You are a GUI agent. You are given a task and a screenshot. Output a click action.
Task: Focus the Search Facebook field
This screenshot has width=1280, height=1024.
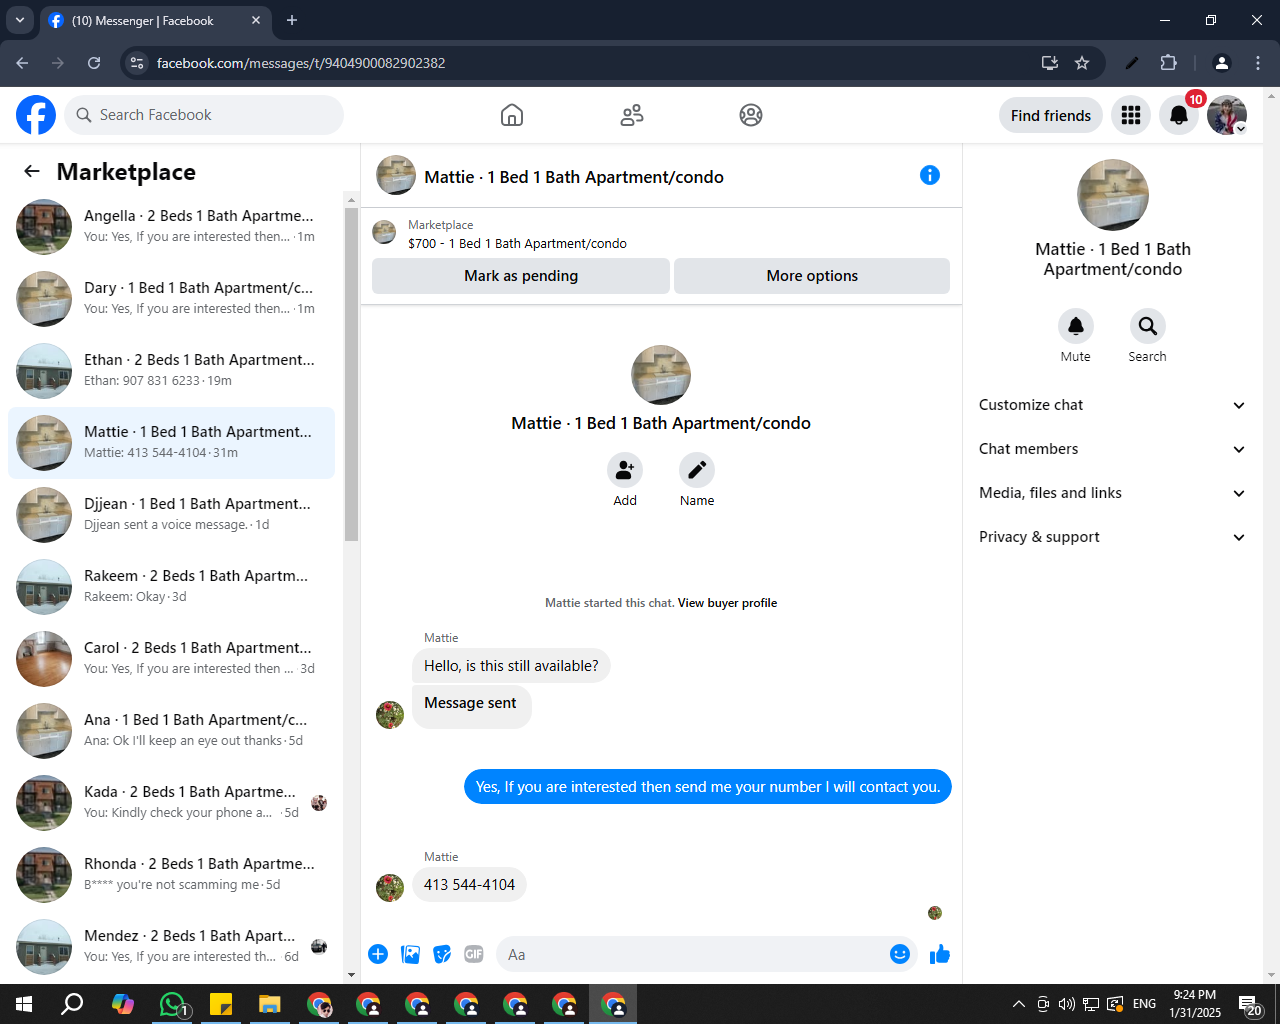tap(204, 115)
